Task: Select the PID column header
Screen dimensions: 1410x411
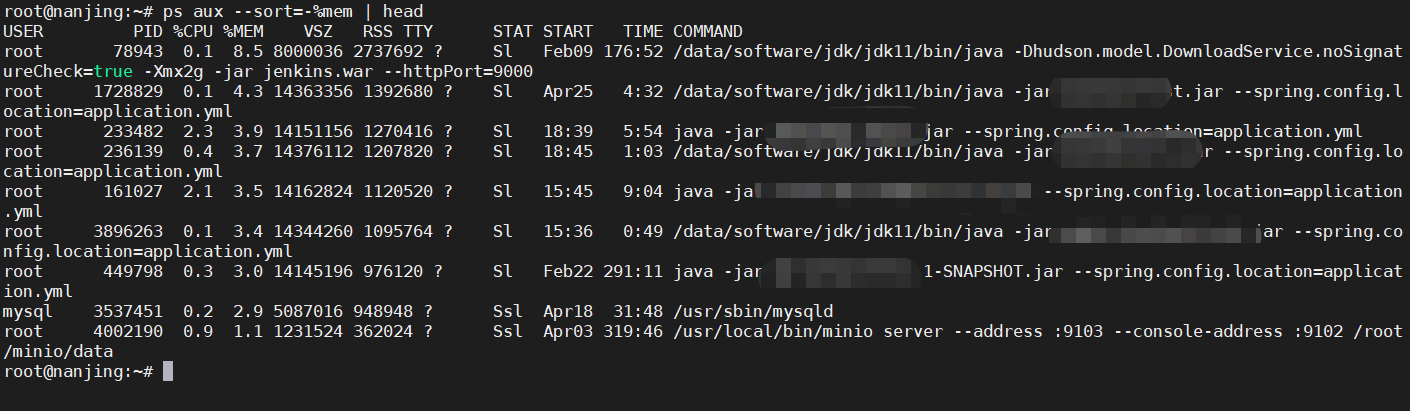Action: [148, 32]
